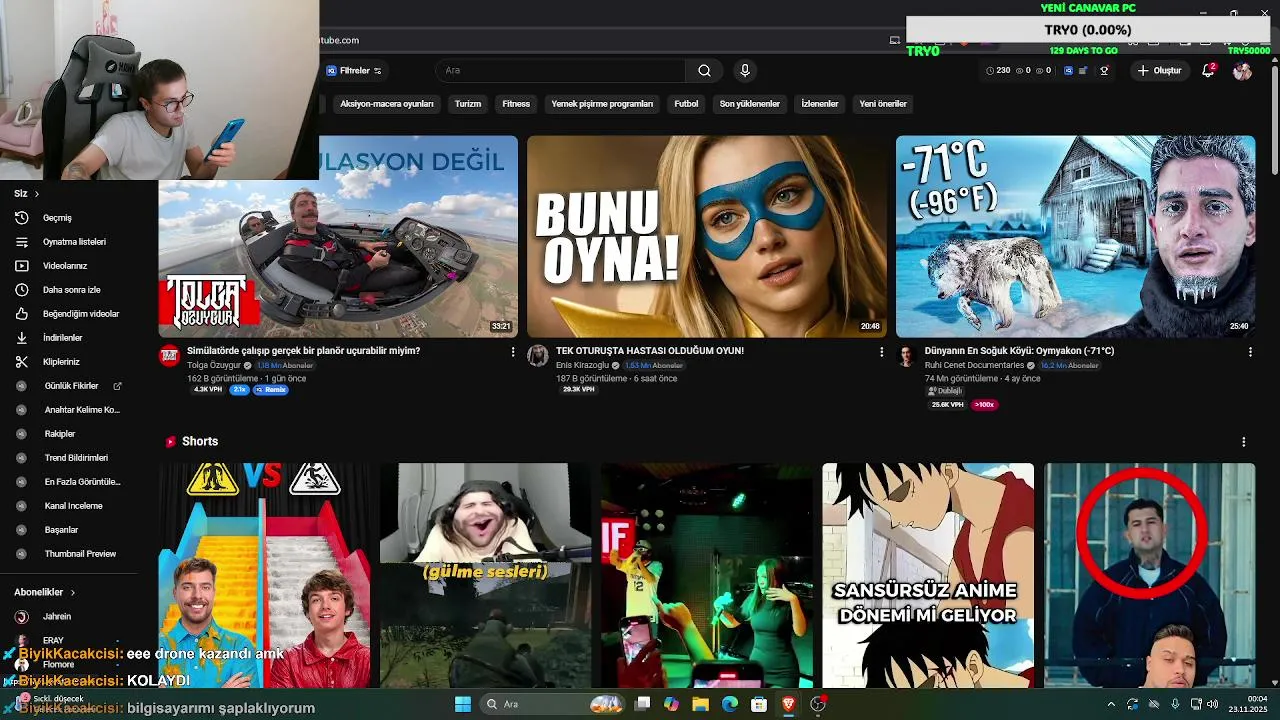Open gülme sesleri Short thumbnail
The height and width of the screenshot is (720, 1280).
pos(485,575)
